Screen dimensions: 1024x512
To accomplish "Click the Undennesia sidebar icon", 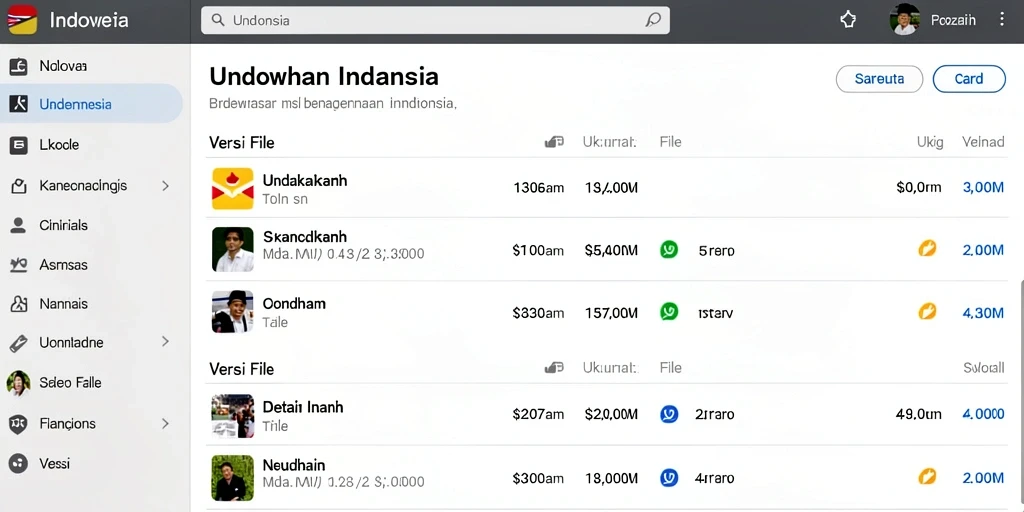I will click(x=18, y=103).
